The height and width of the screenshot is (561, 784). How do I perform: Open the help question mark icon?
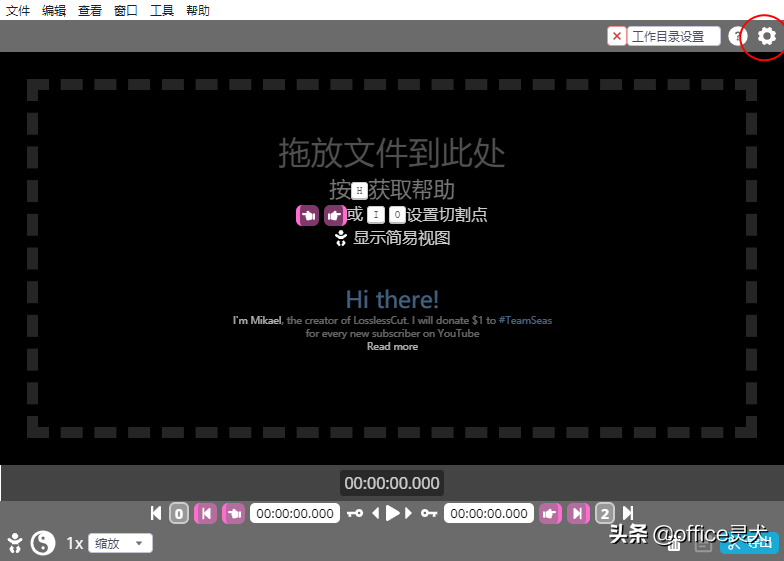738,36
